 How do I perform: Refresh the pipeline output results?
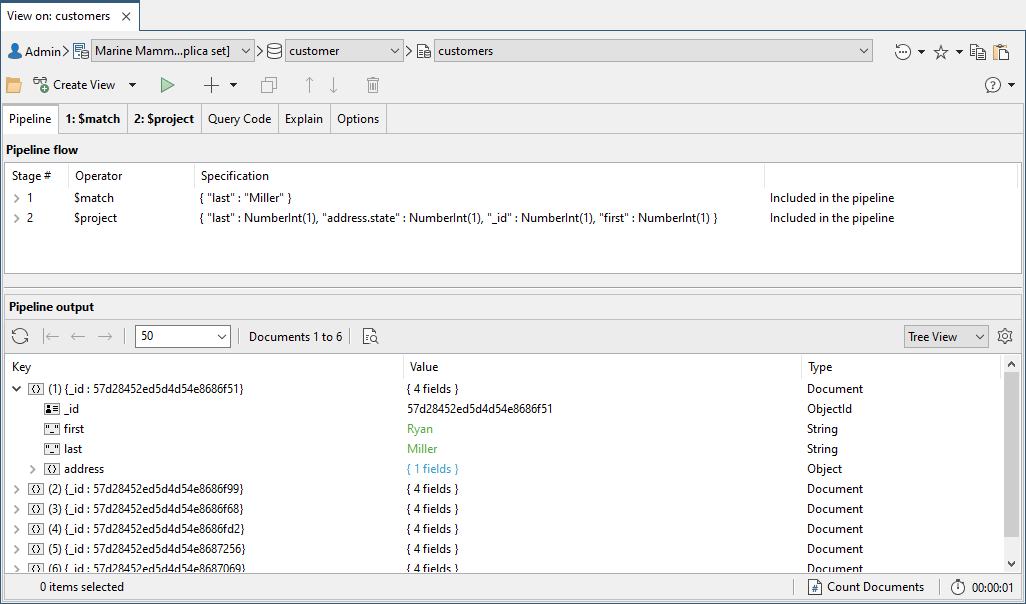coord(20,337)
